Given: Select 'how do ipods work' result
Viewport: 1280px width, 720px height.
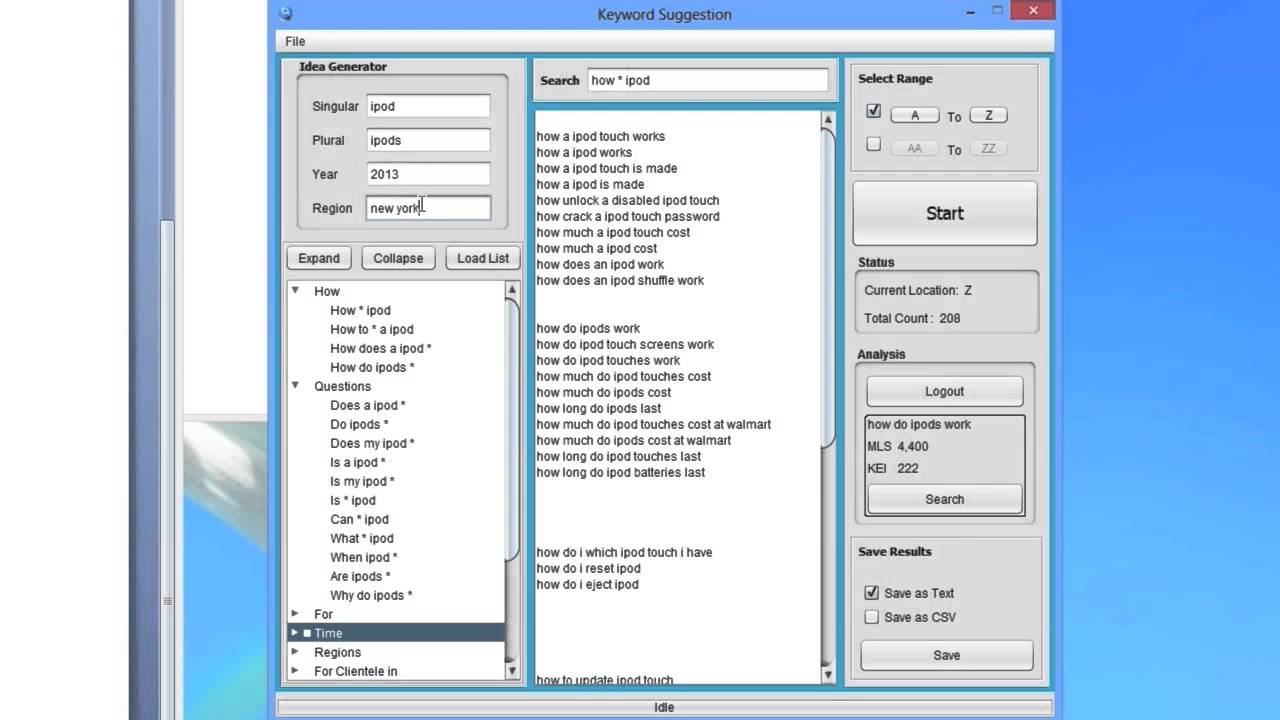Looking at the screenshot, I should coord(588,328).
